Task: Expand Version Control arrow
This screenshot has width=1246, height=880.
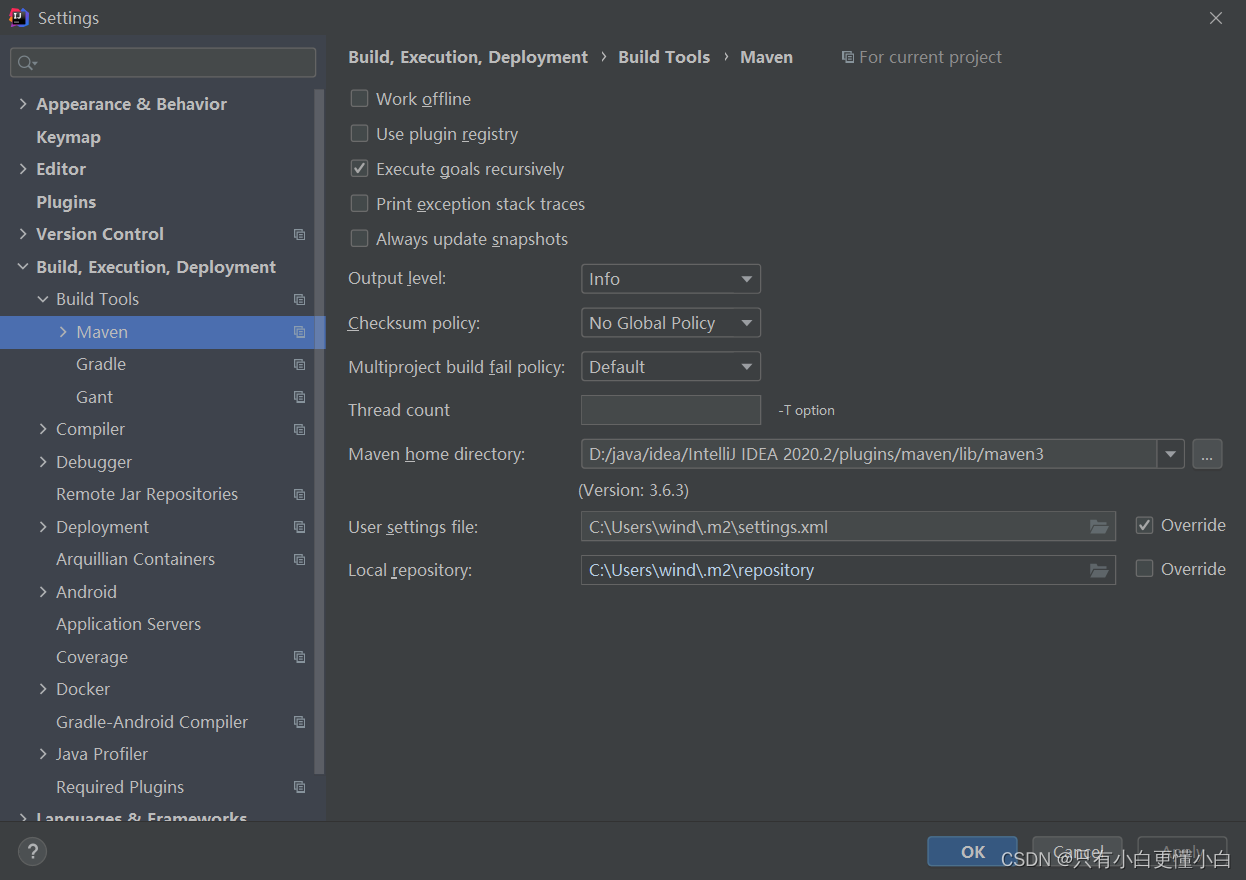Action: (23, 234)
